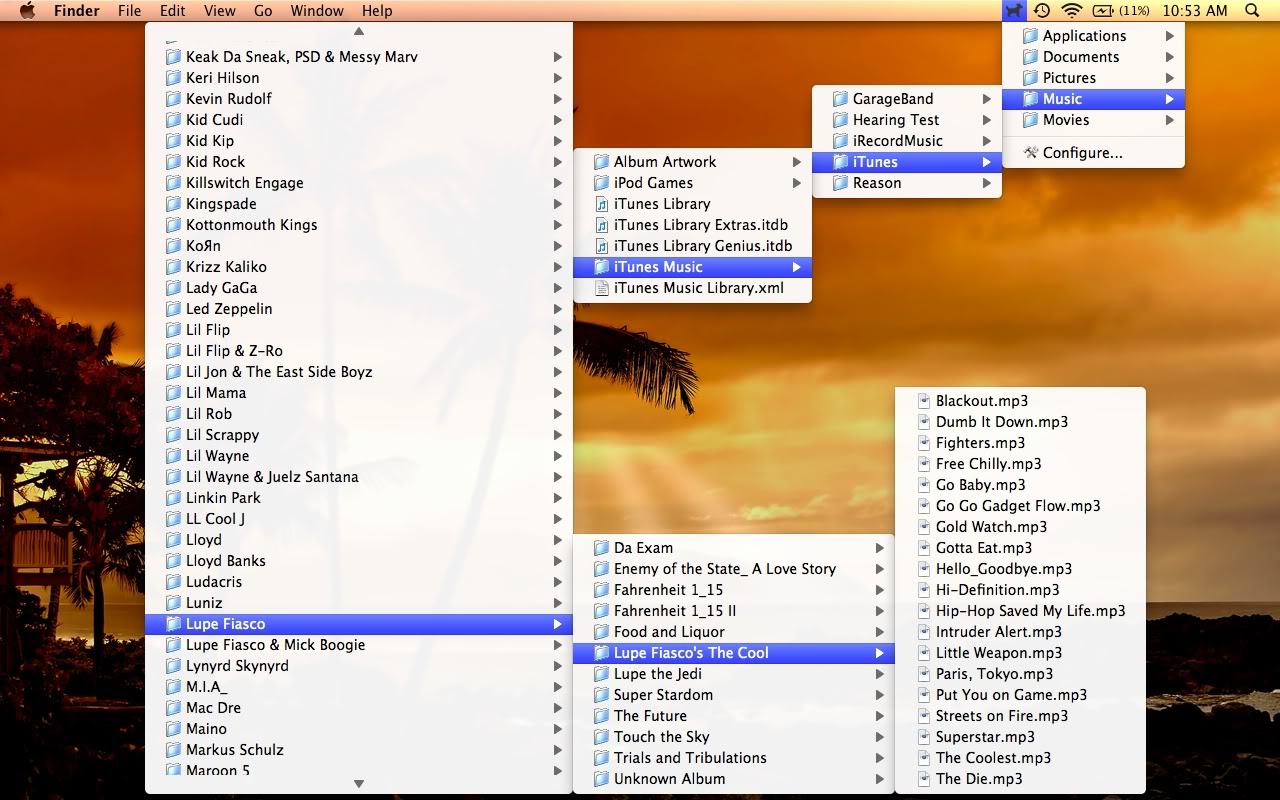Select Paris, Tokyo.mp3
Viewport: 1280px width, 800px height.
point(1020,674)
